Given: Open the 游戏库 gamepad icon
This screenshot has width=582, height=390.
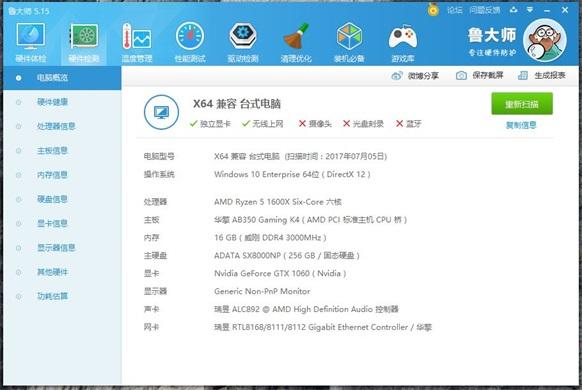Looking at the screenshot, I should [x=403, y=42].
